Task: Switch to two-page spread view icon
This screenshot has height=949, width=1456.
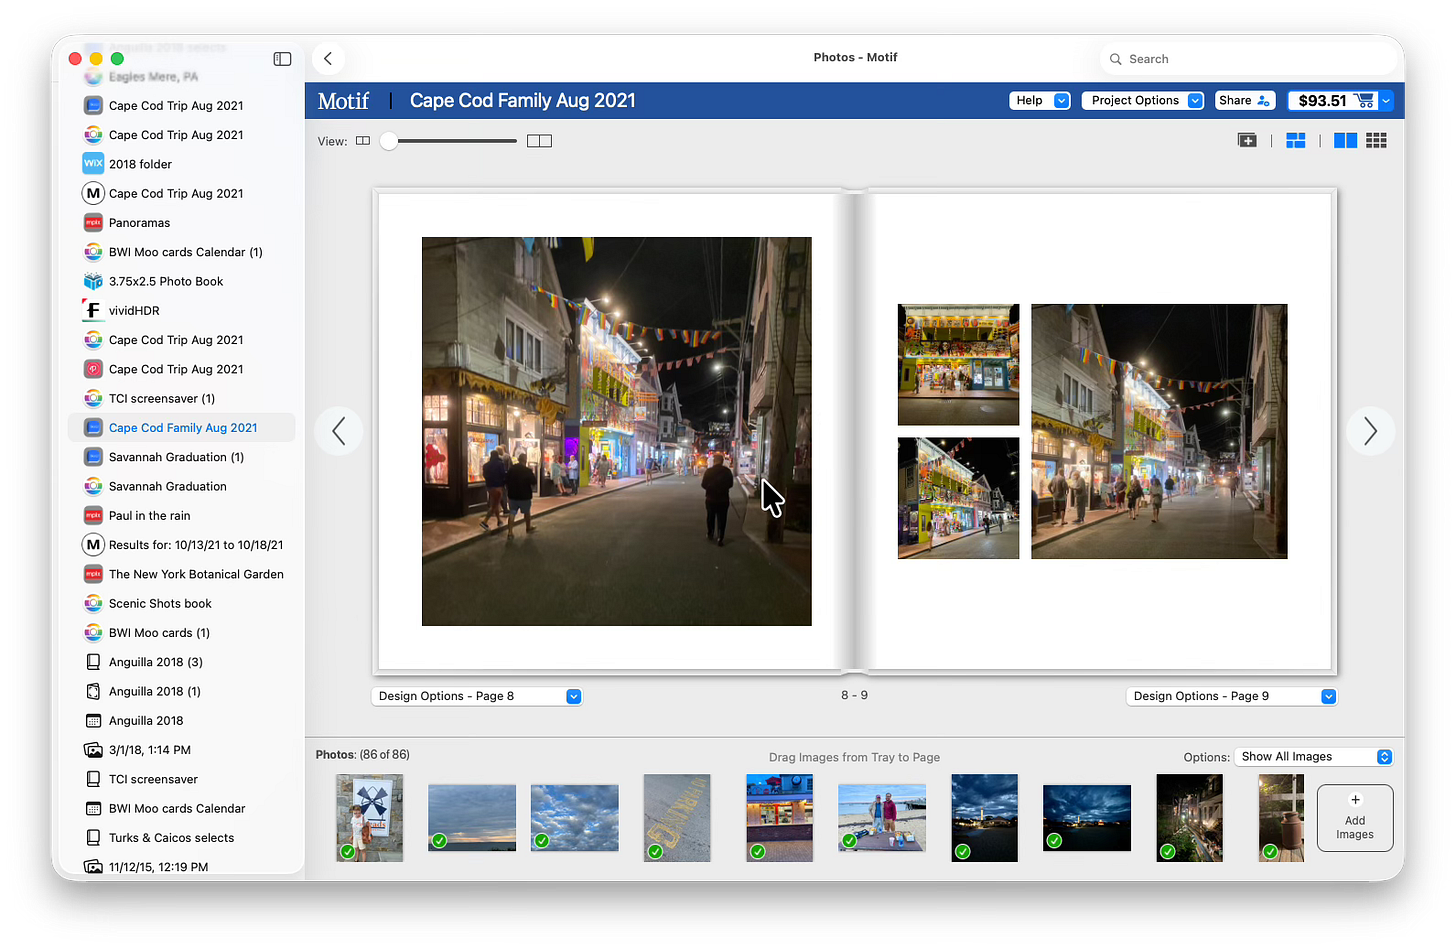Action: (x=1345, y=141)
